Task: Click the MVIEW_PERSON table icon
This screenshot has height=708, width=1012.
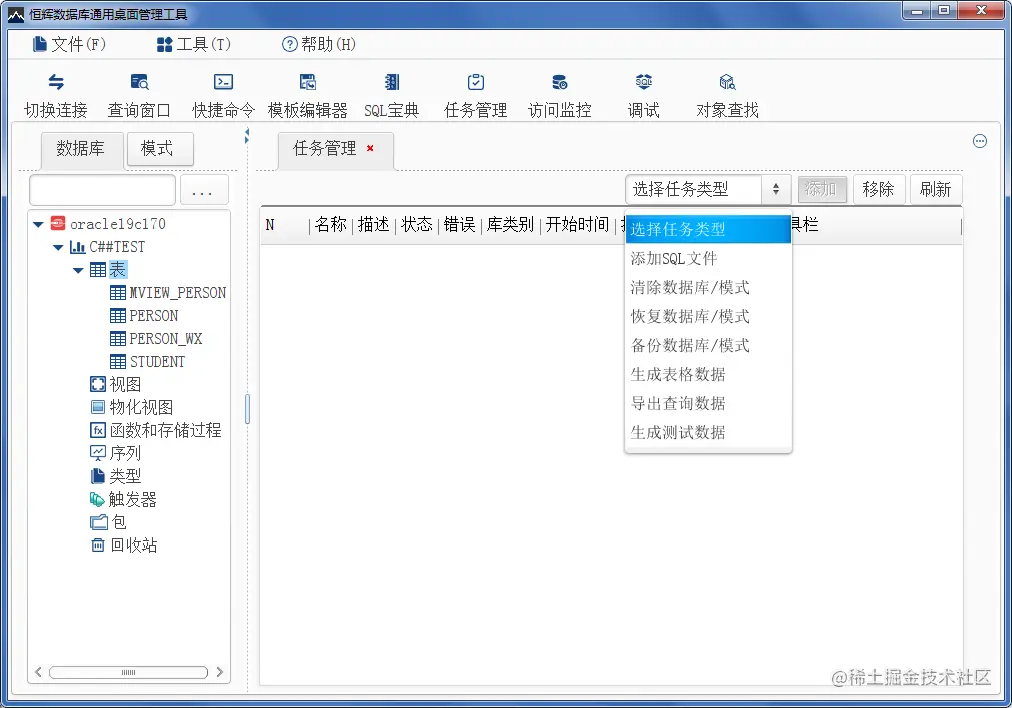Action: point(117,292)
